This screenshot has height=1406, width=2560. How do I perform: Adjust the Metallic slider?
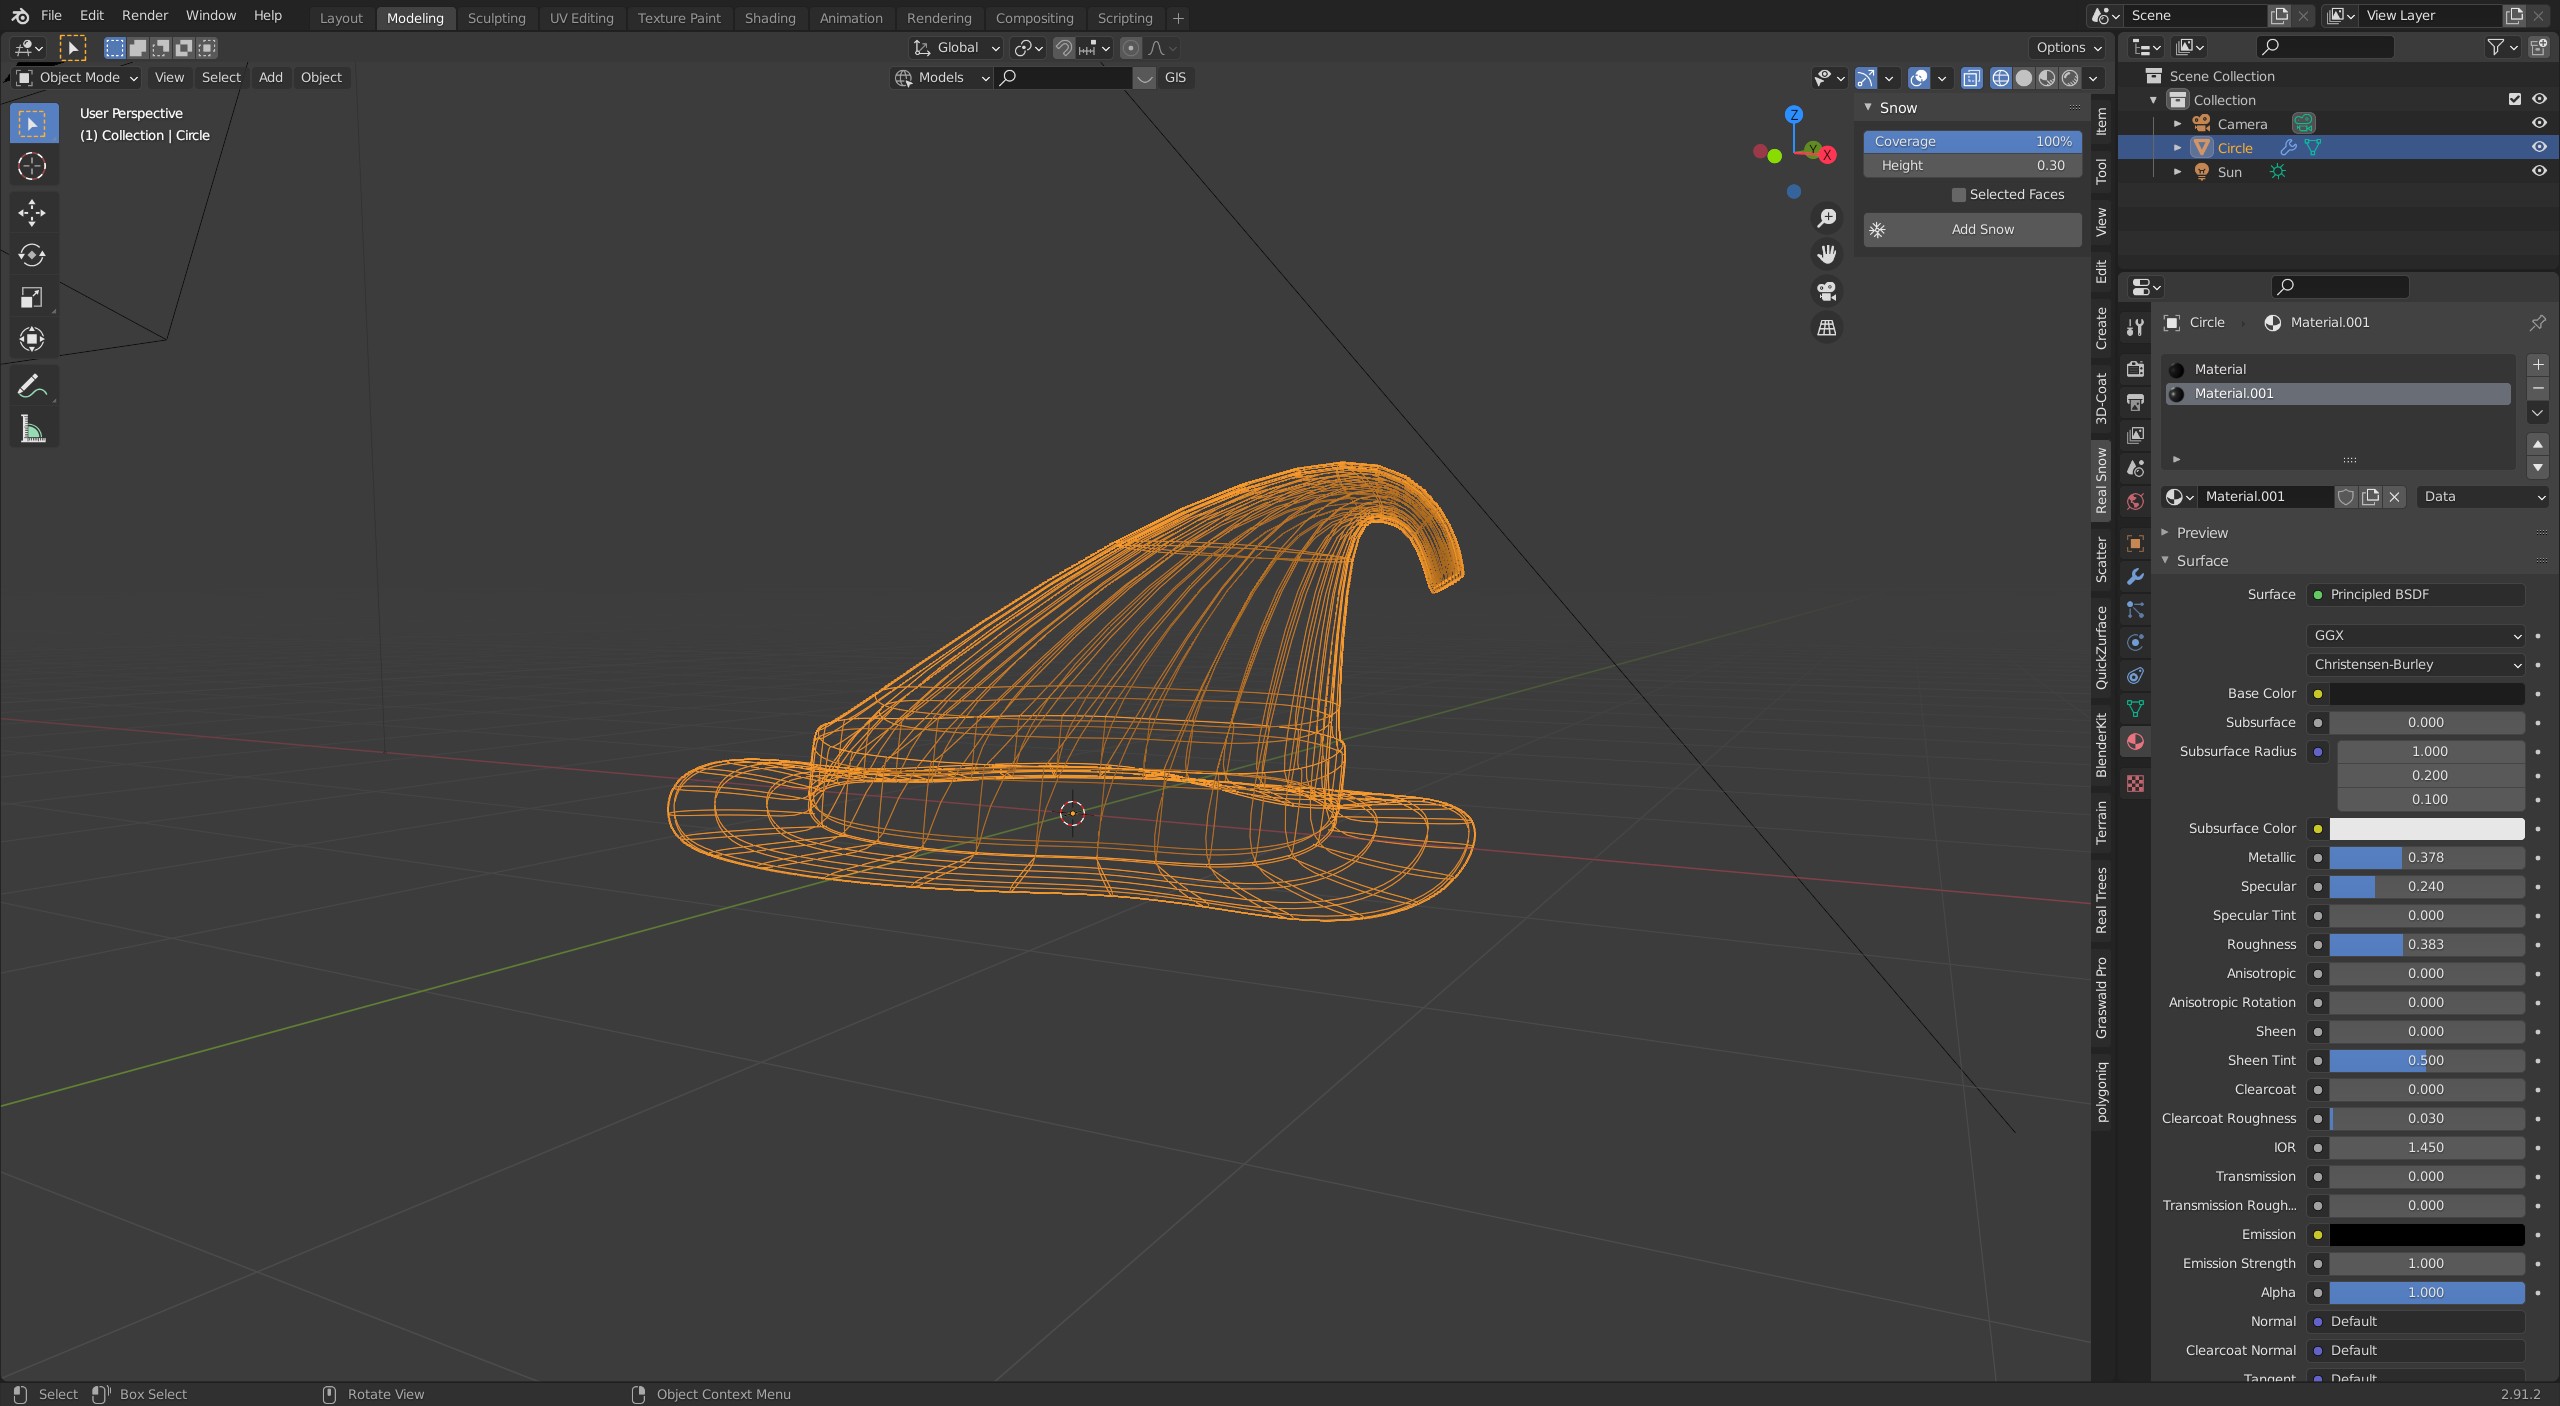point(2425,858)
